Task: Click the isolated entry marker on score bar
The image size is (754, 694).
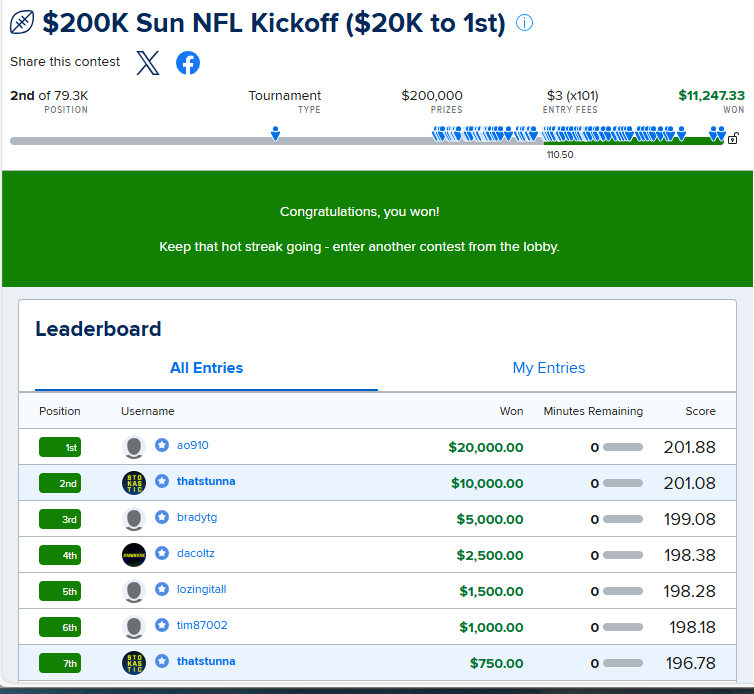Action: 275,133
